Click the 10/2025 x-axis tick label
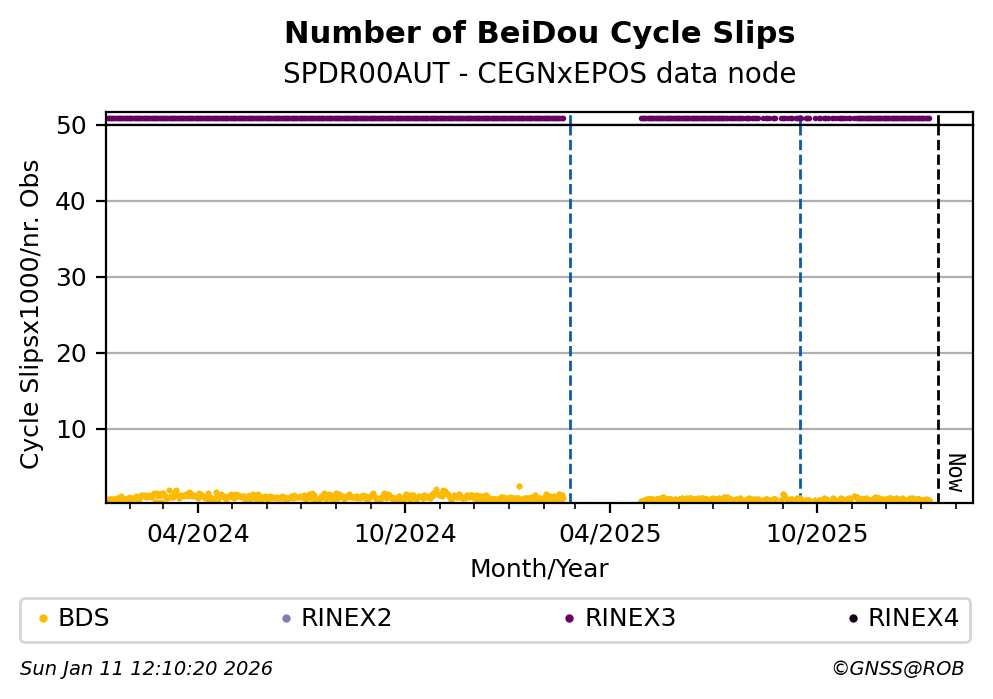The image size is (993, 699). coord(816,535)
